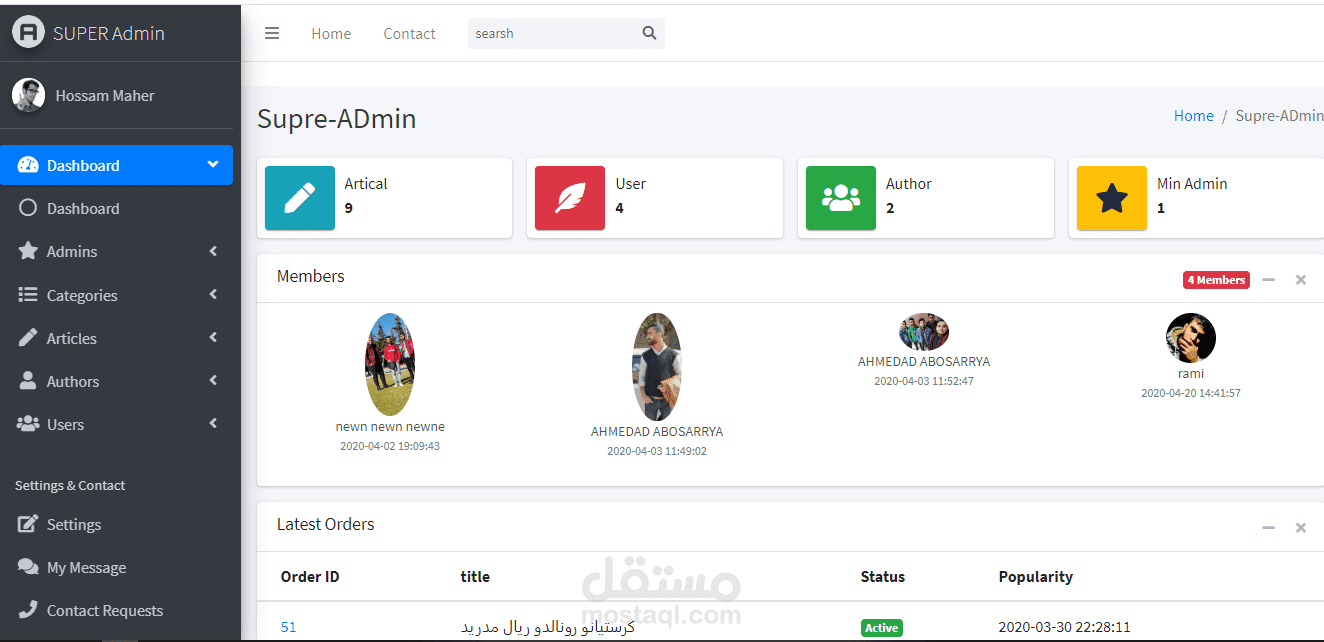Viewport: 1324px width, 642px height.
Task: Open My Message sidebar item
Action: coord(117,567)
